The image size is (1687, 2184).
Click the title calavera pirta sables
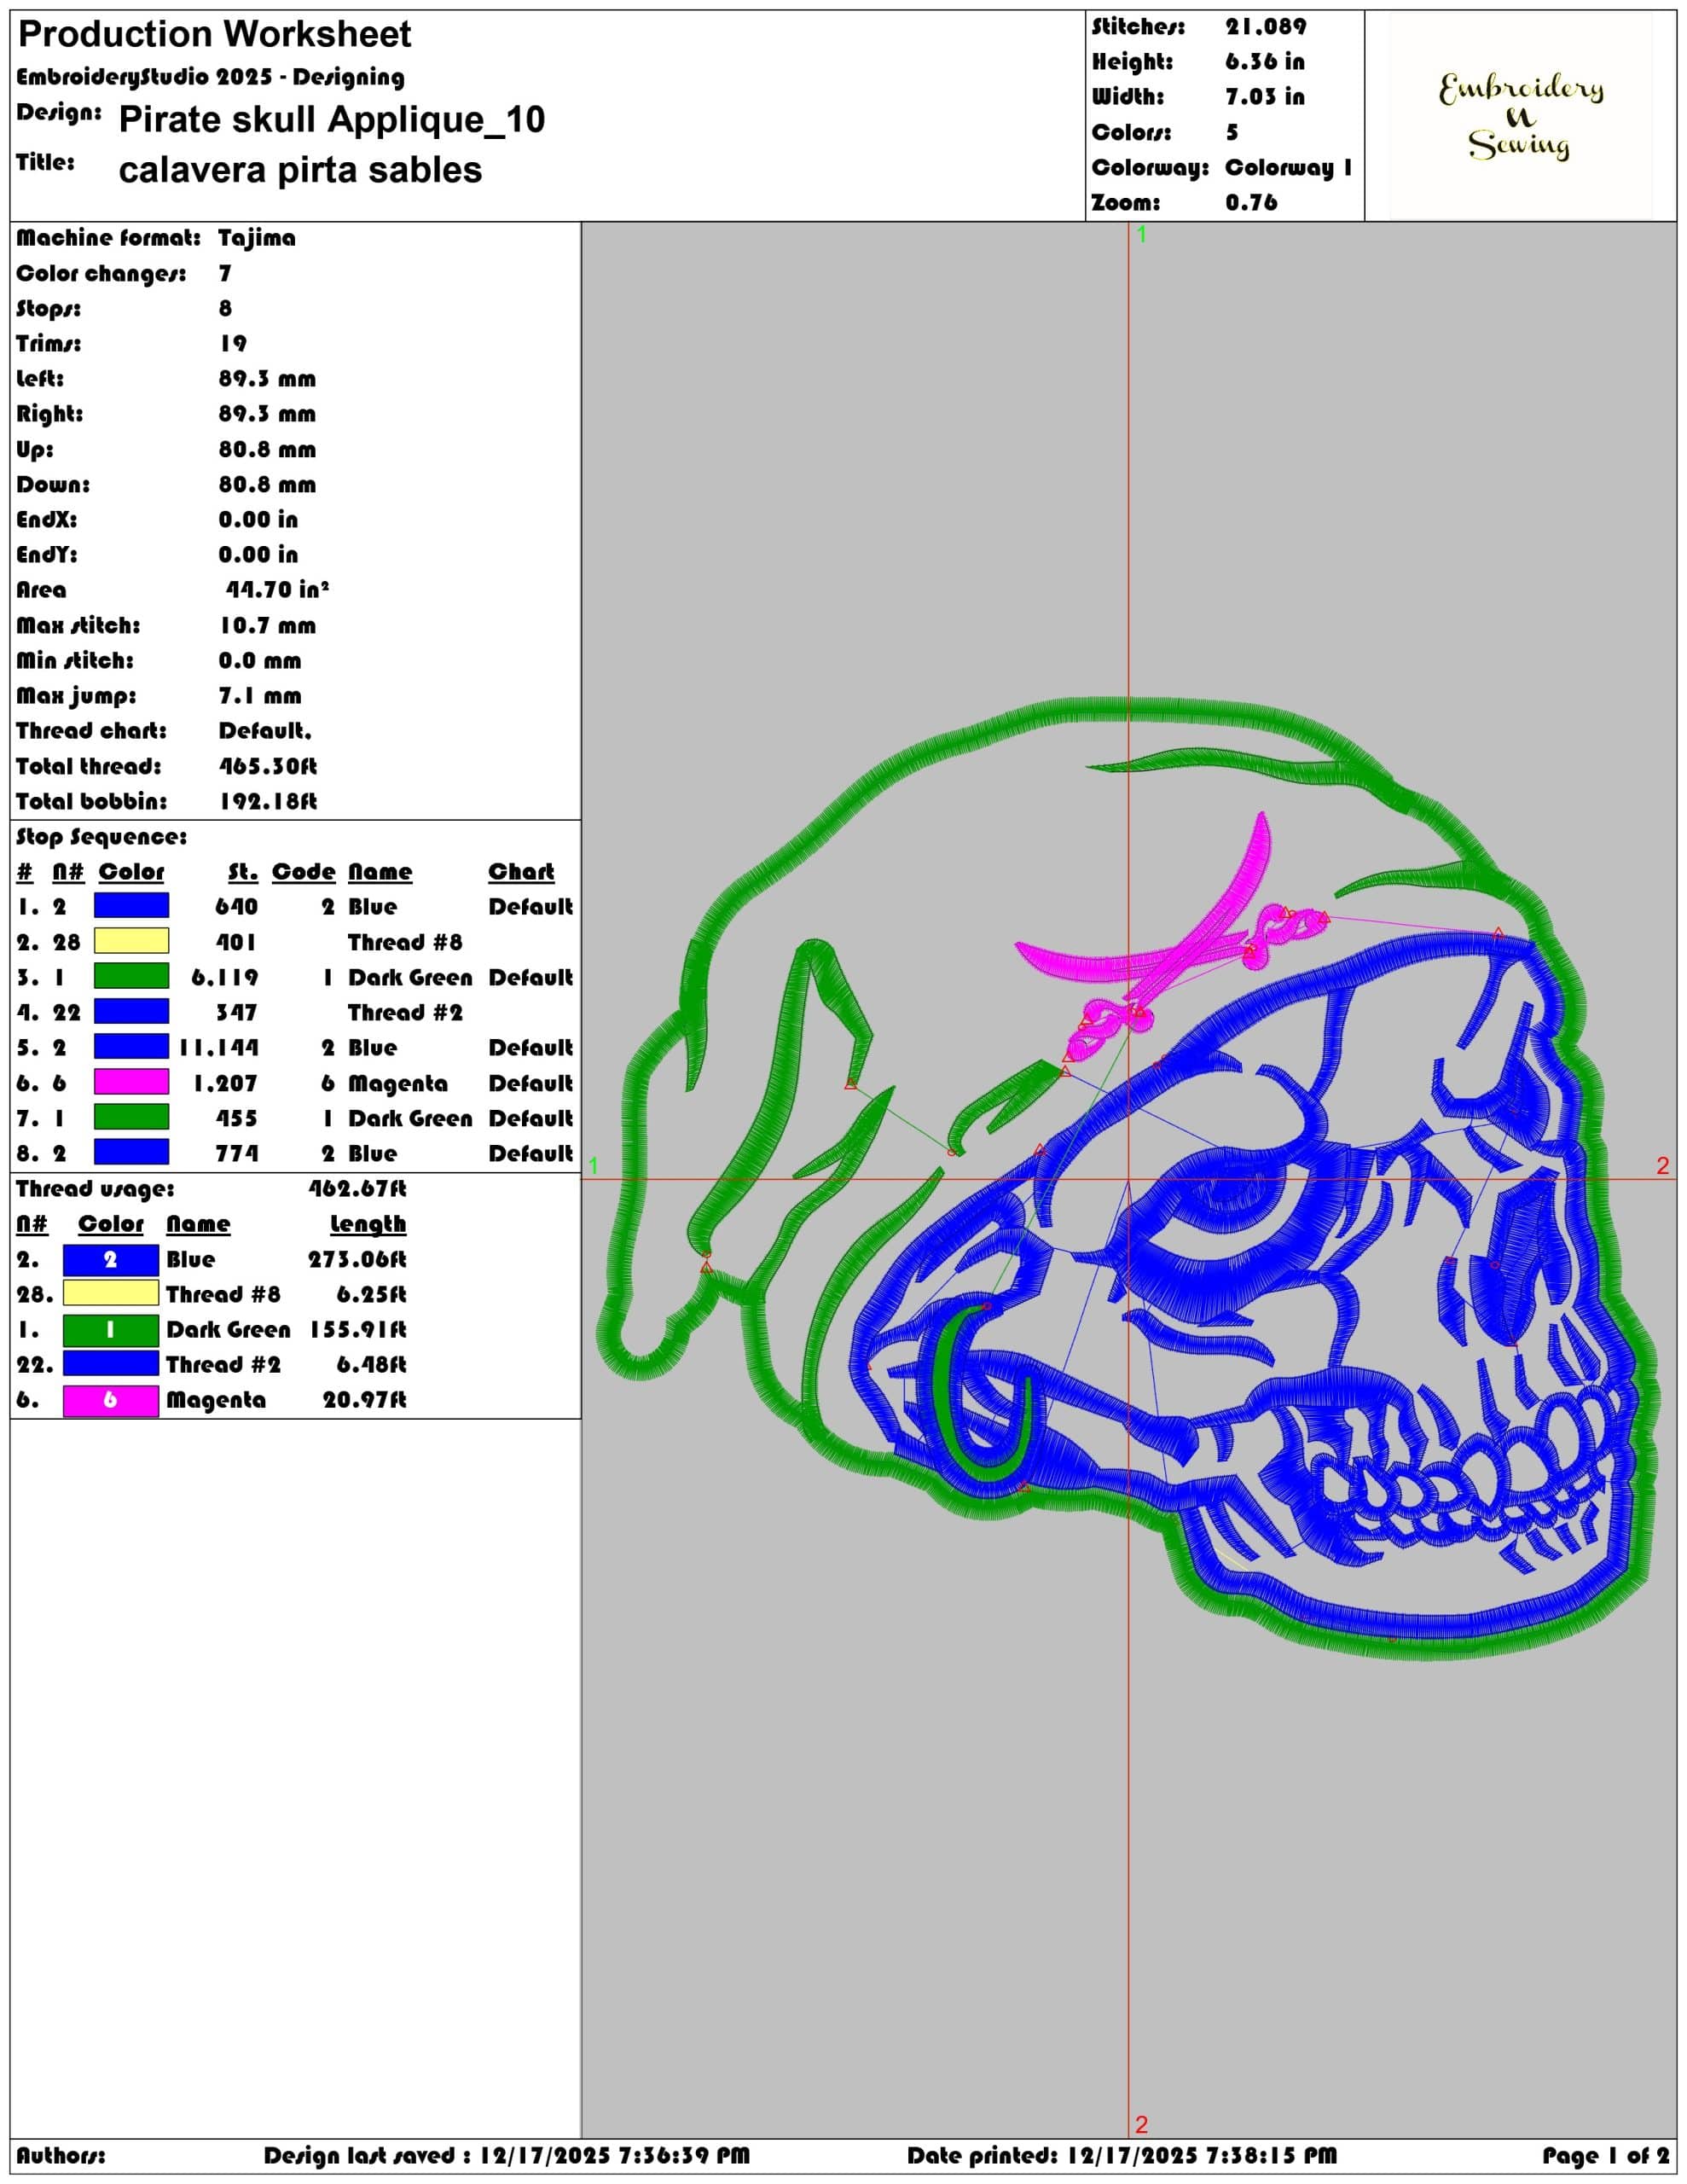point(300,170)
